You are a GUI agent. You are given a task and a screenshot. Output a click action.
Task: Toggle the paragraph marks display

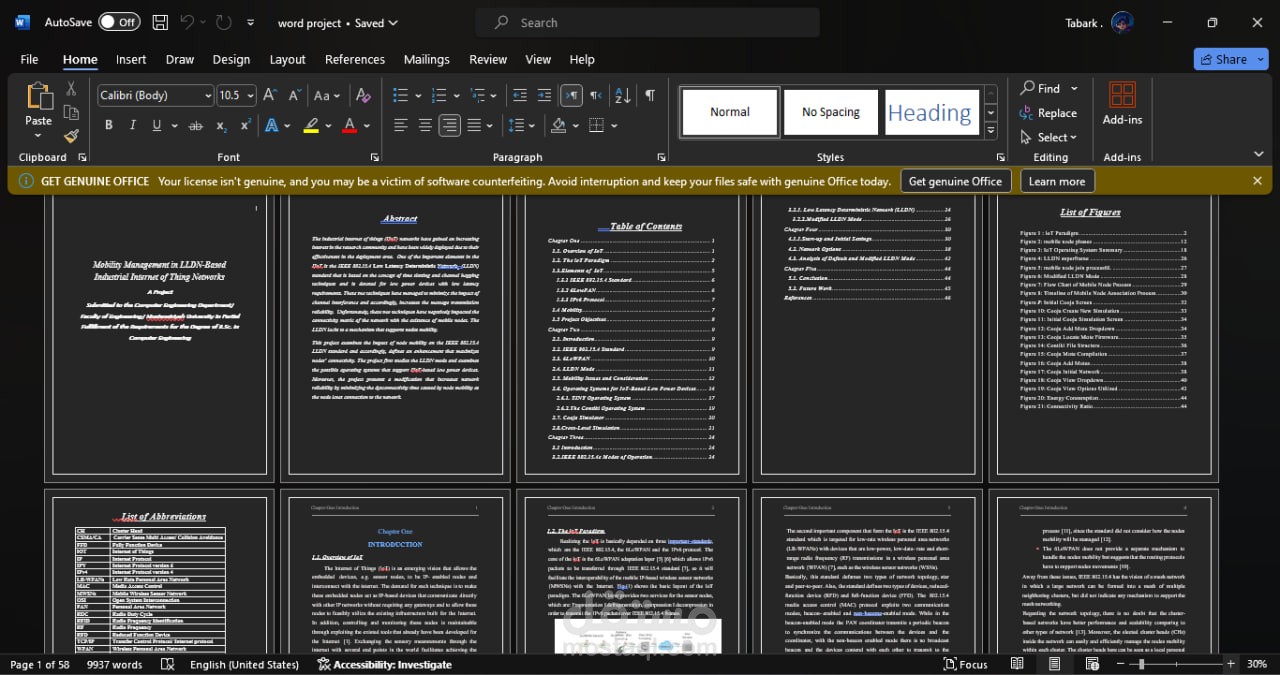[649, 95]
